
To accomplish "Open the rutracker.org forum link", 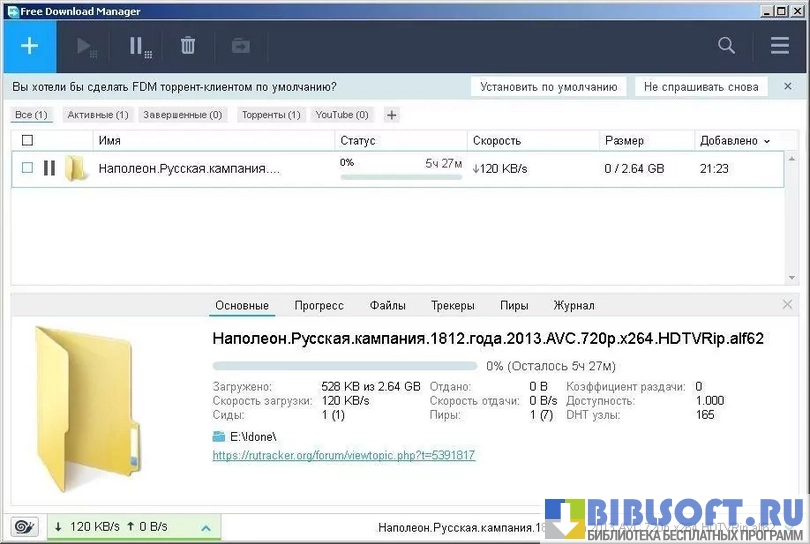I will 343,456.
